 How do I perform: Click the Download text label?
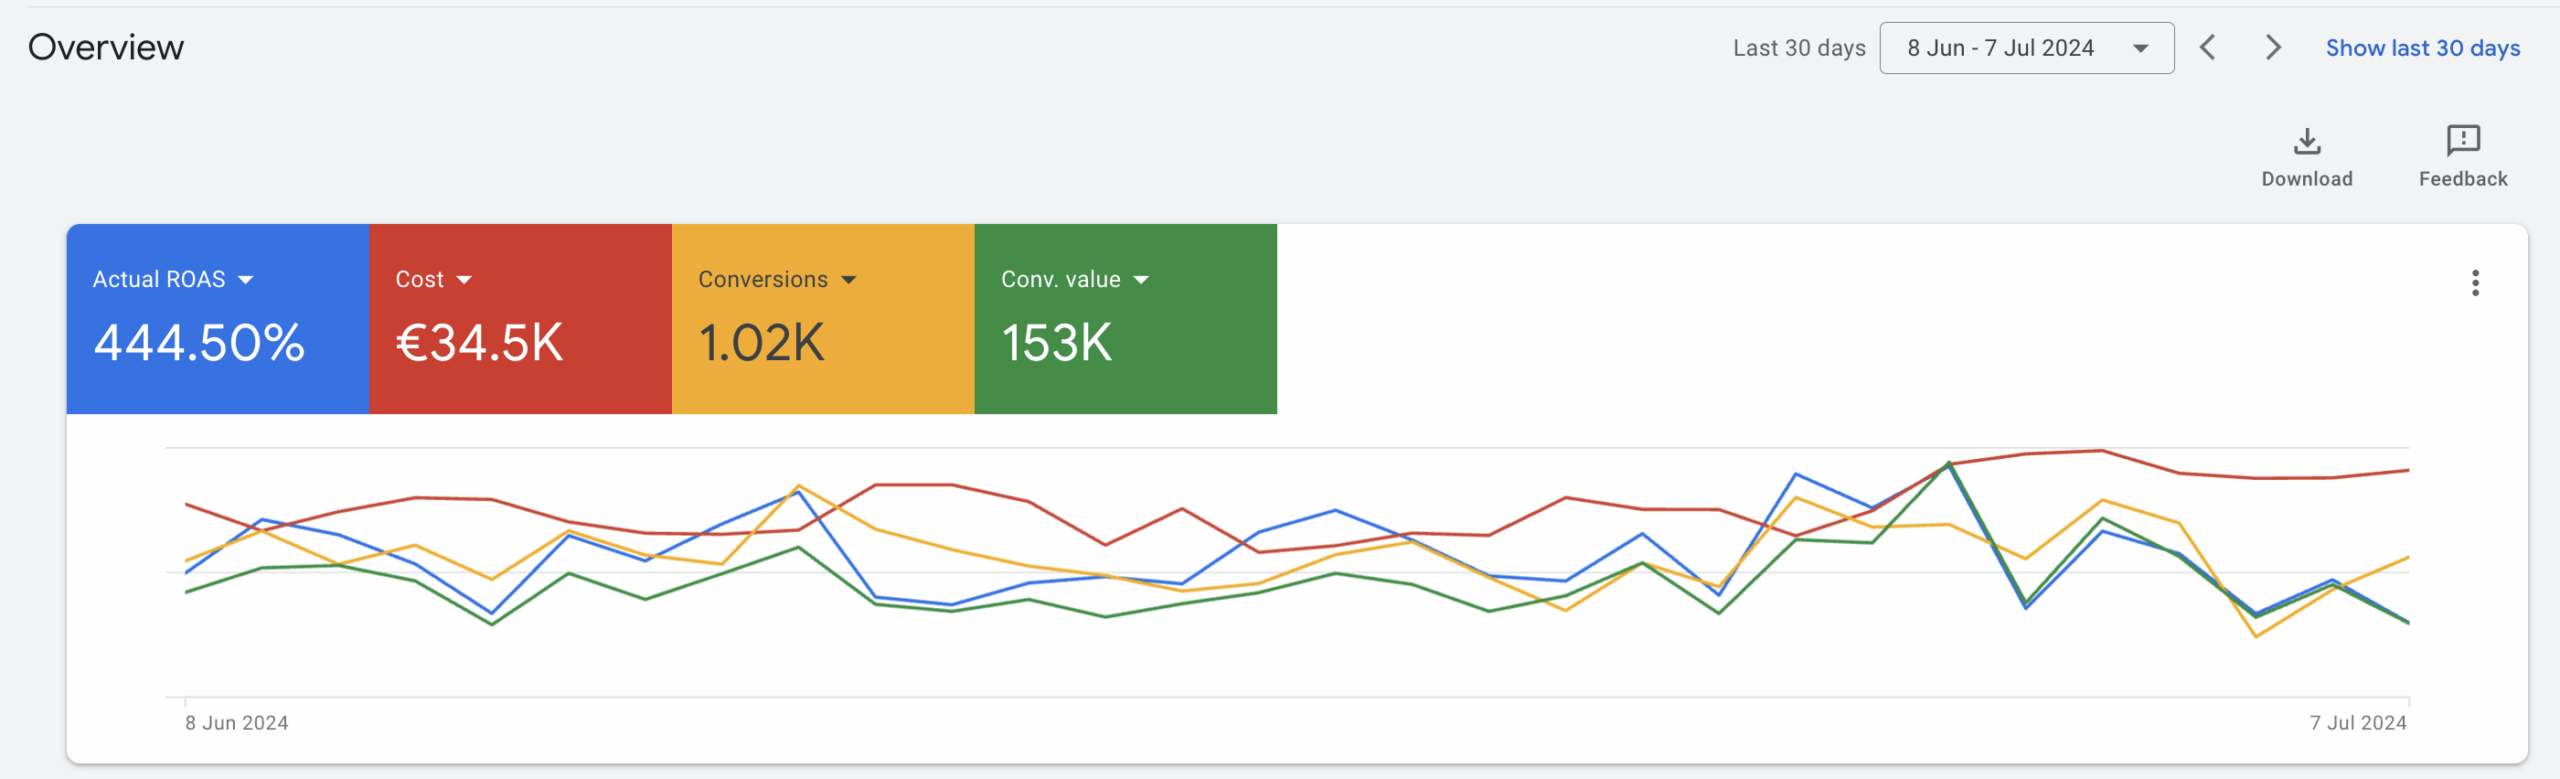tap(2306, 179)
